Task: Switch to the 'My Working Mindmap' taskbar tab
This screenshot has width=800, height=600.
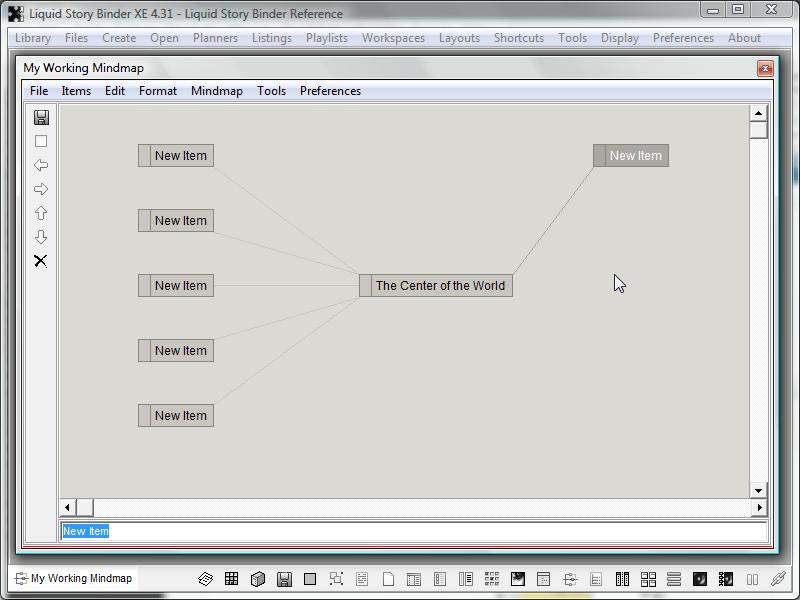Action: pos(72,578)
